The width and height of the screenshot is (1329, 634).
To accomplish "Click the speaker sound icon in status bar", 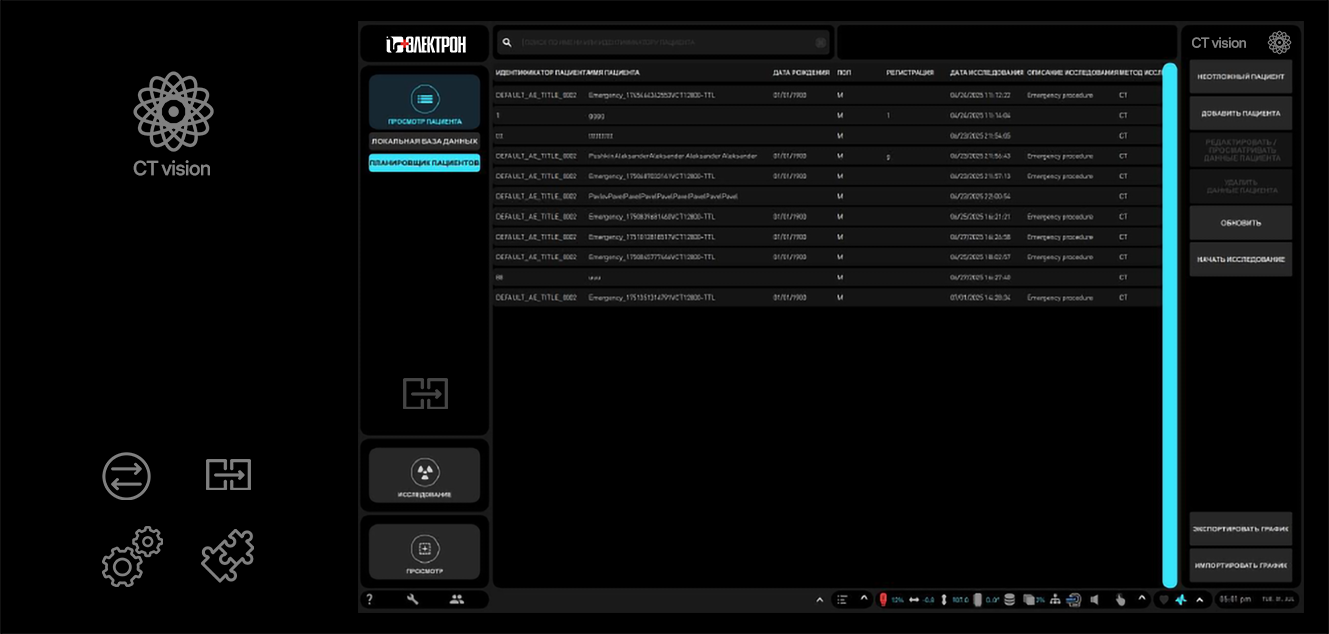I will 1094,600.
